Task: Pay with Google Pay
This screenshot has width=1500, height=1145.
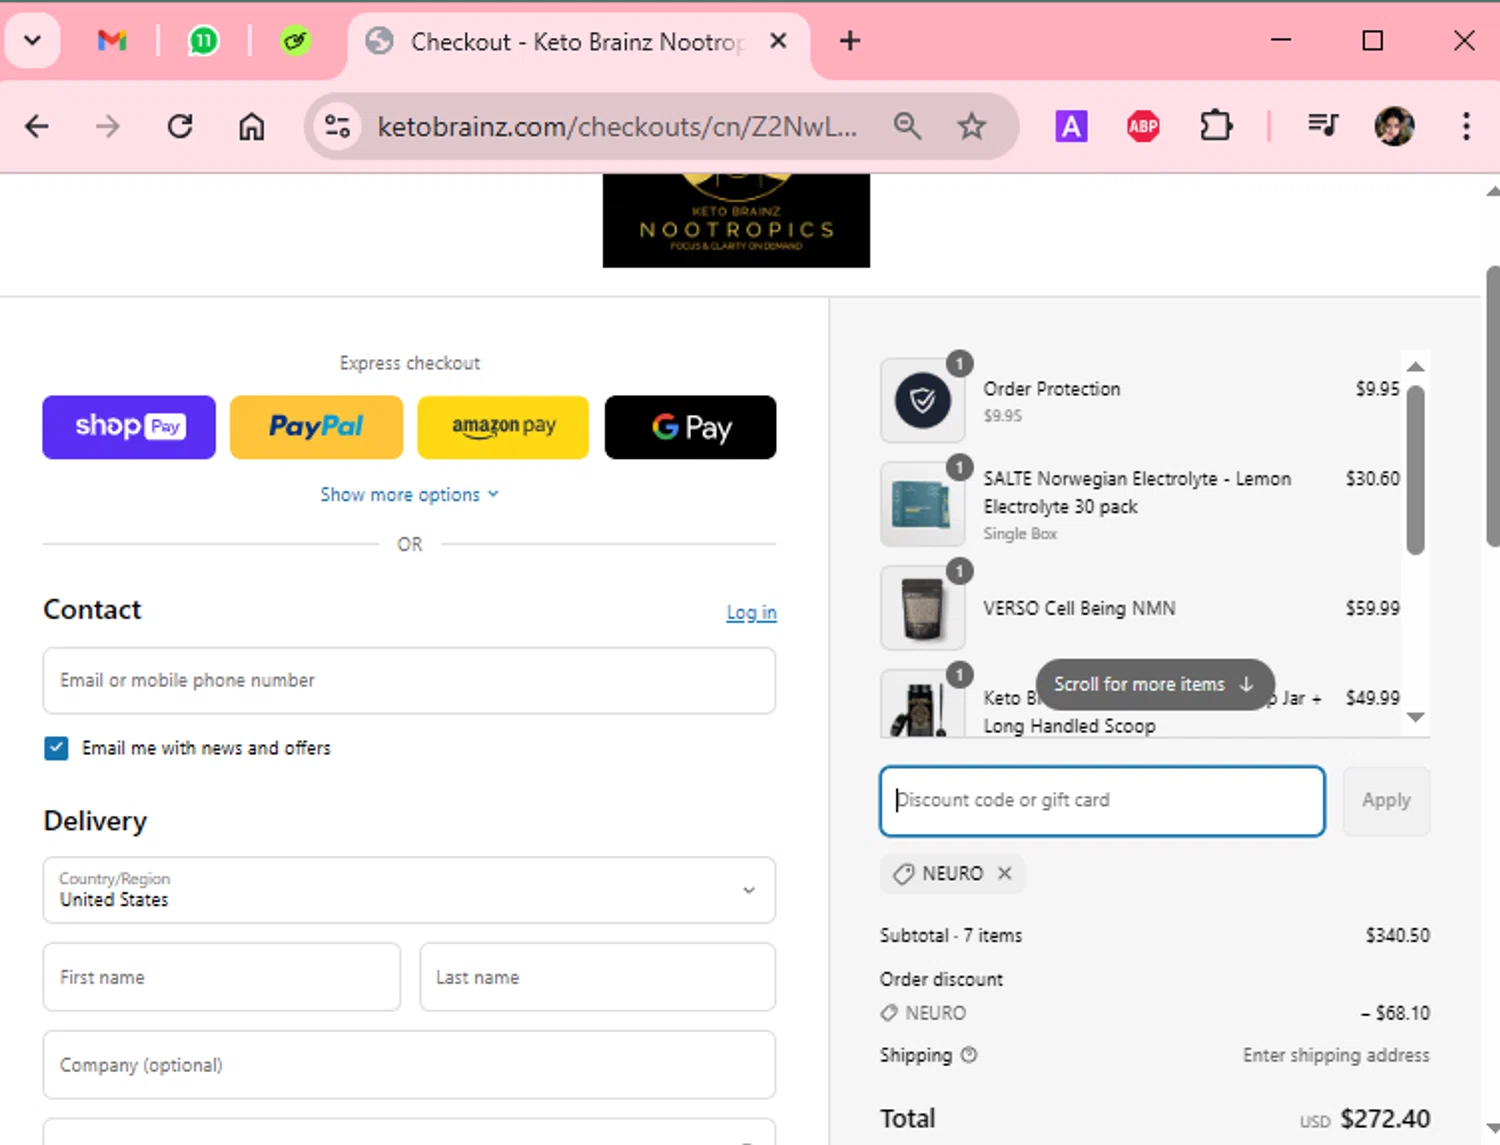Action: coord(690,427)
